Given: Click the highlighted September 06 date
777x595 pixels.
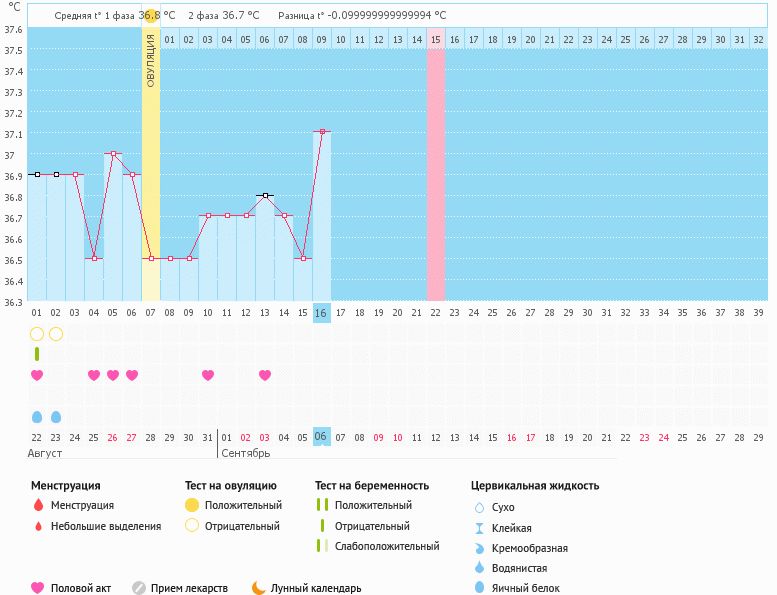Looking at the screenshot, I should tap(321, 437).
